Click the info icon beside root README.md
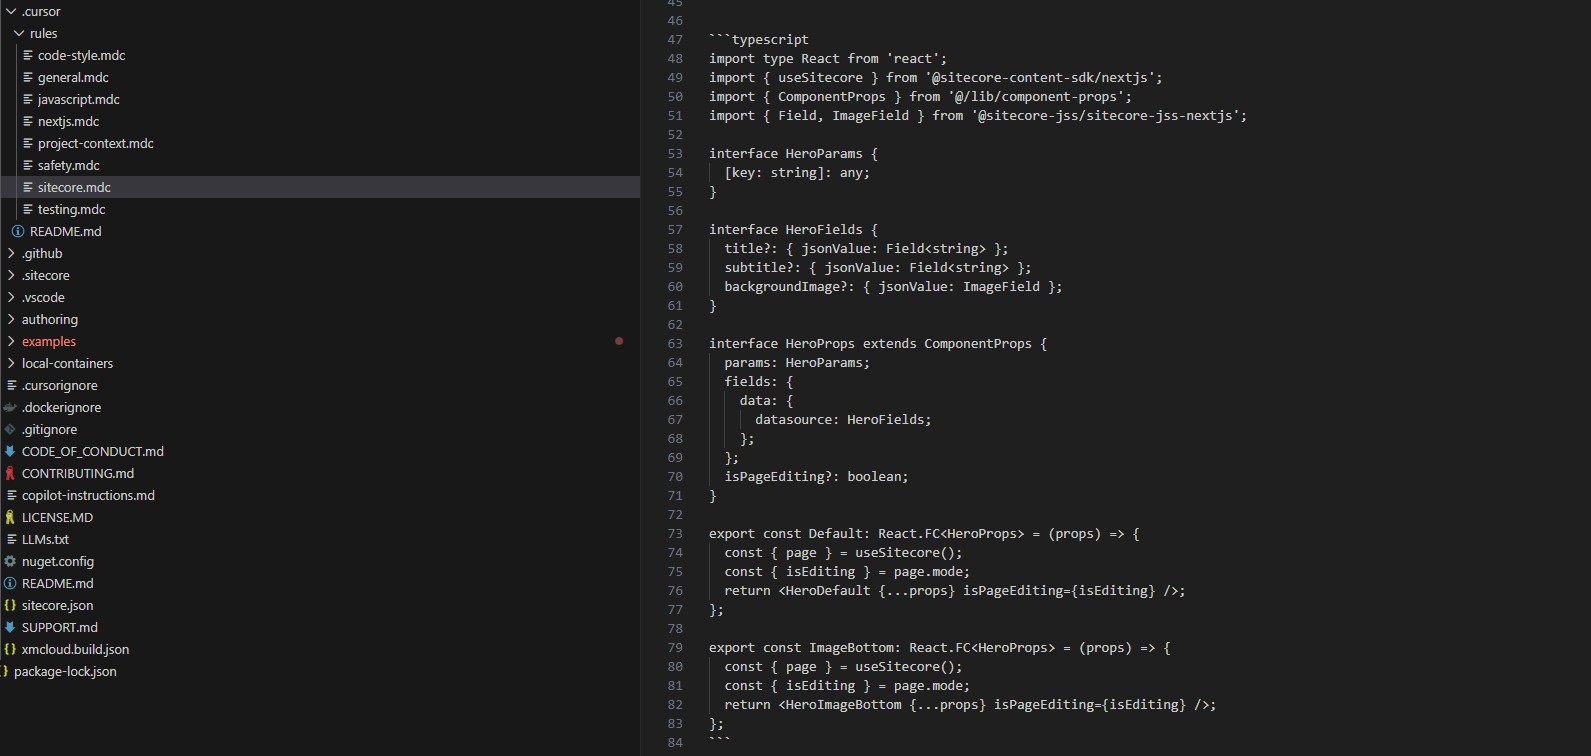The height and width of the screenshot is (756, 1591). (x=10, y=583)
